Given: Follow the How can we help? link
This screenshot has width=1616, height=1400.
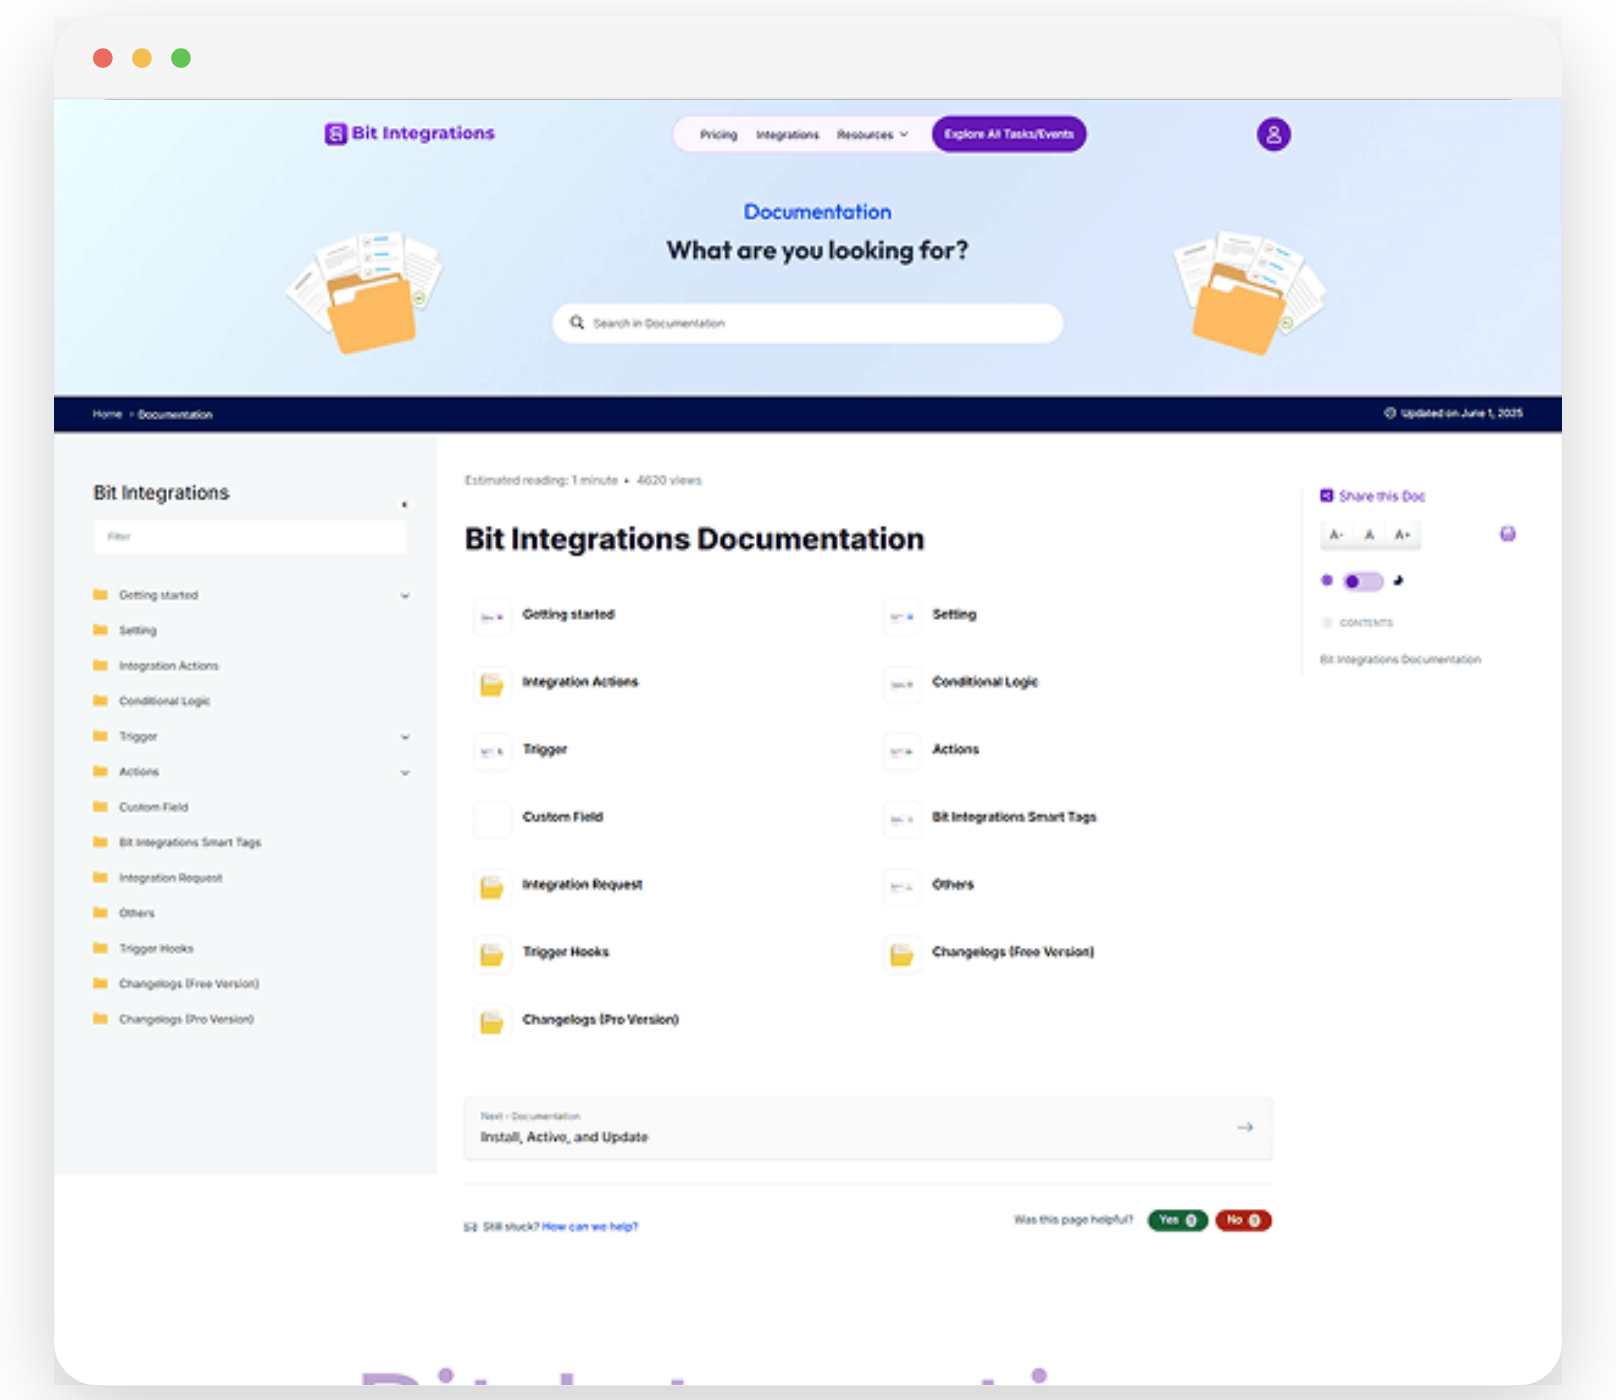Looking at the screenshot, I should click(x=590, y=1226).
